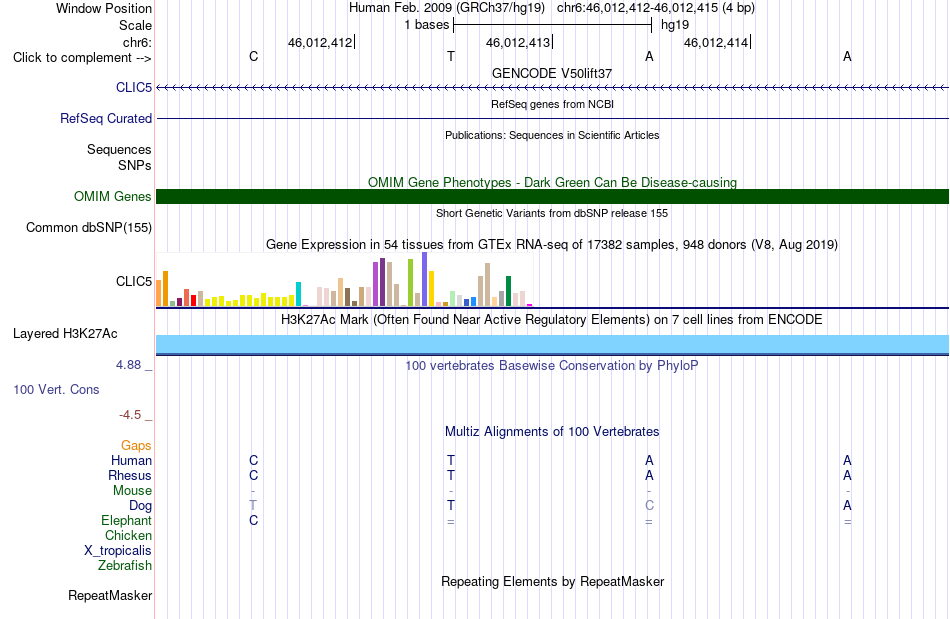Click the Elephant species label
This screenshot has width=950, height=619.
[126, 520]
